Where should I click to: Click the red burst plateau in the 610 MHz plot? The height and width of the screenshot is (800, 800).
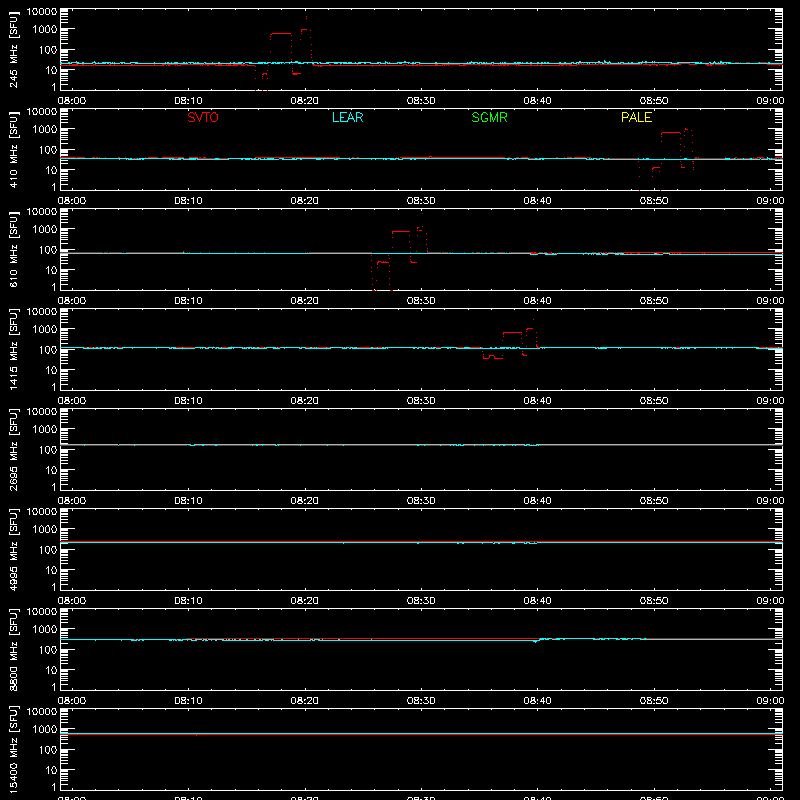click(401, 232)
